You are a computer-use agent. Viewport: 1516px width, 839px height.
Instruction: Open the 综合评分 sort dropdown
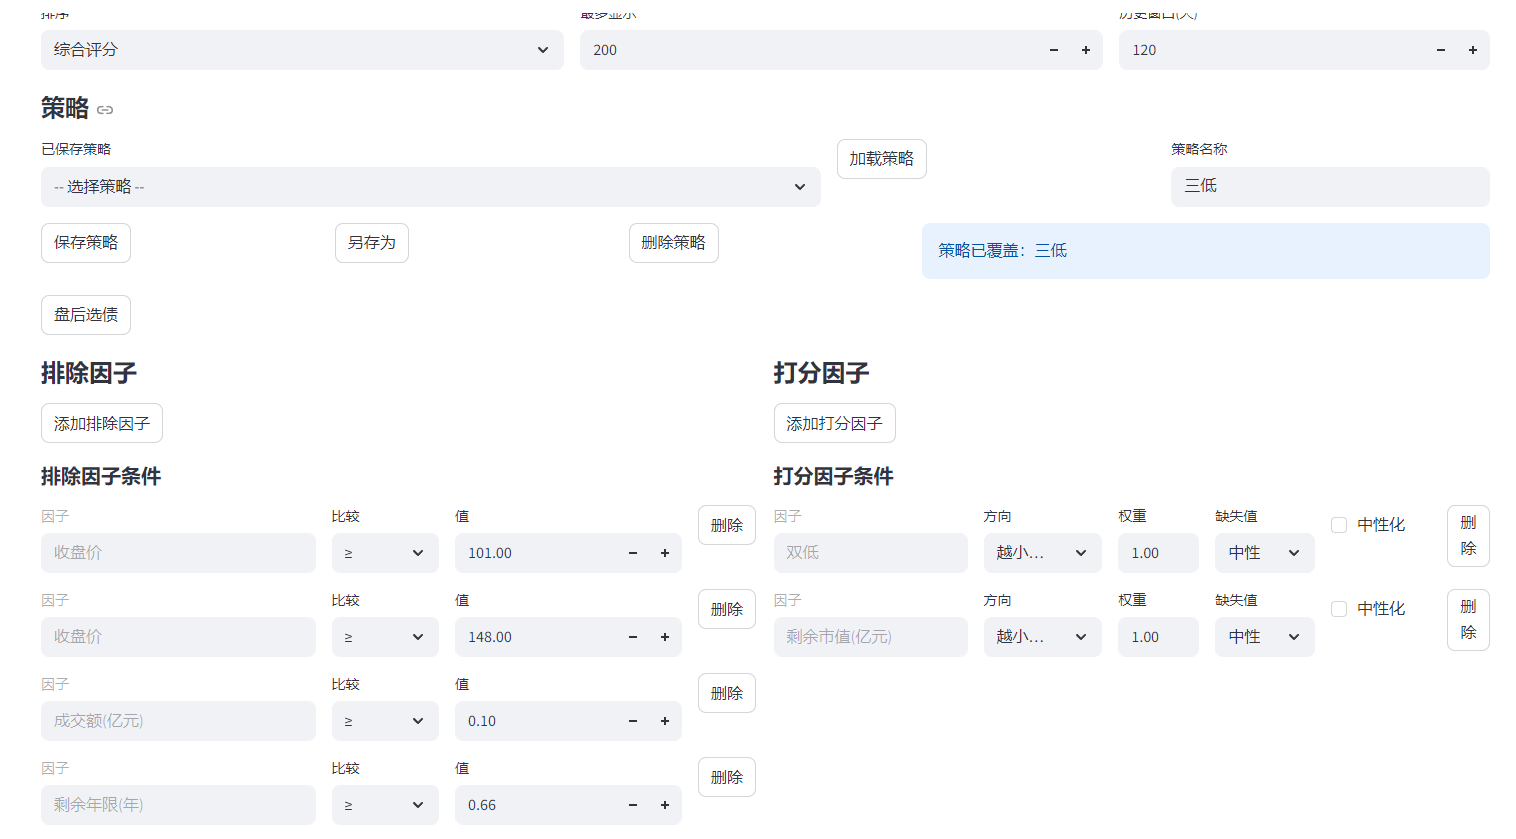301,50
